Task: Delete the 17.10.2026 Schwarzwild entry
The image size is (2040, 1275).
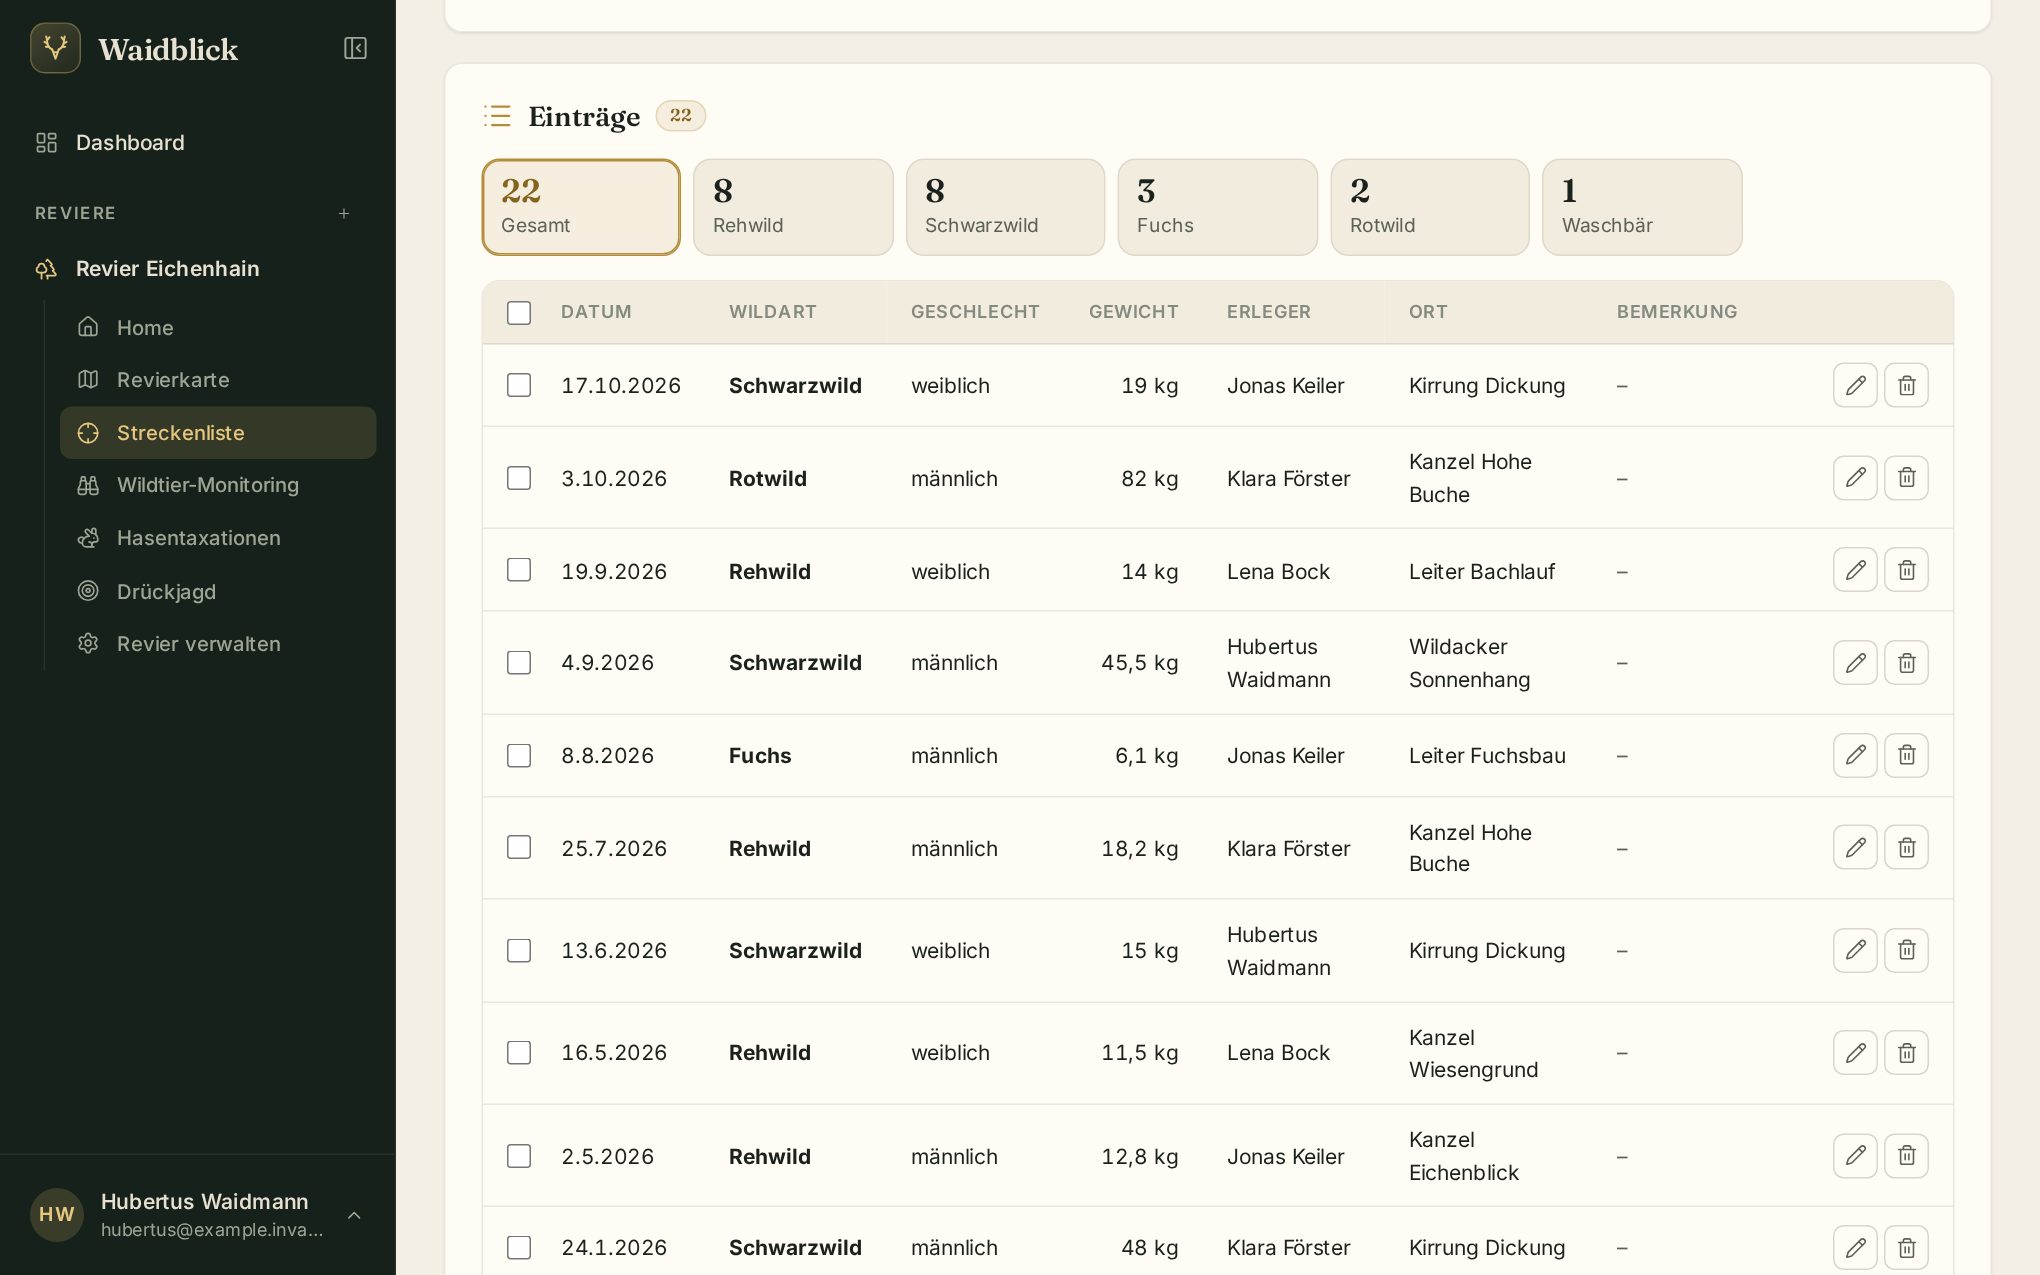Action: (x=1906, y=385)
